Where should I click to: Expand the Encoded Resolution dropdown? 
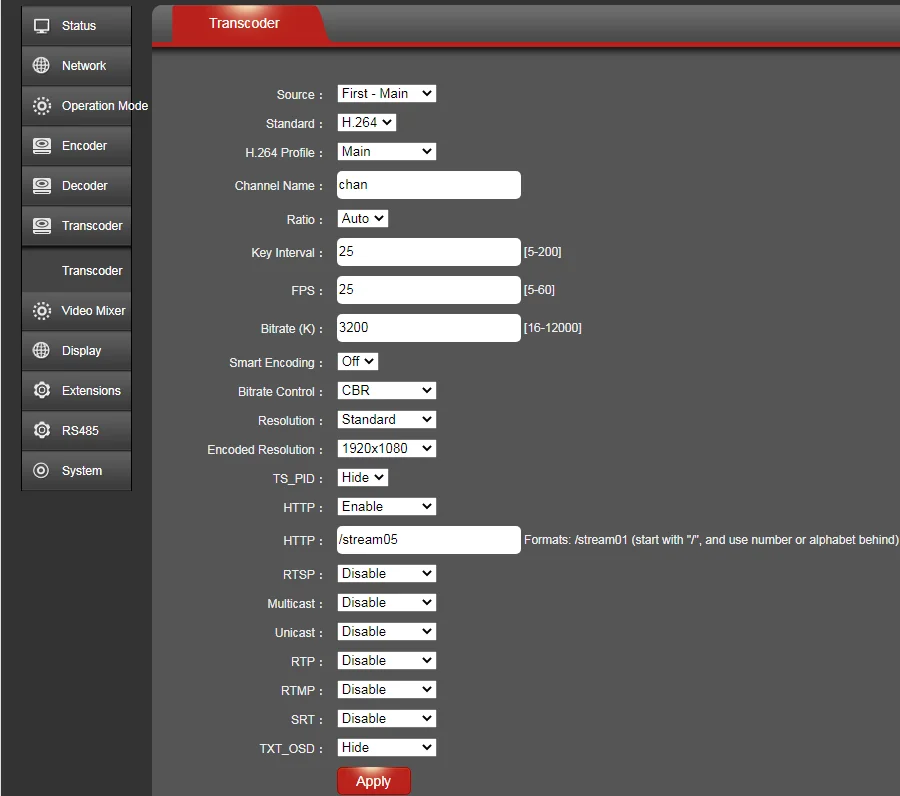pyautogui.click(x=386, y=449)
